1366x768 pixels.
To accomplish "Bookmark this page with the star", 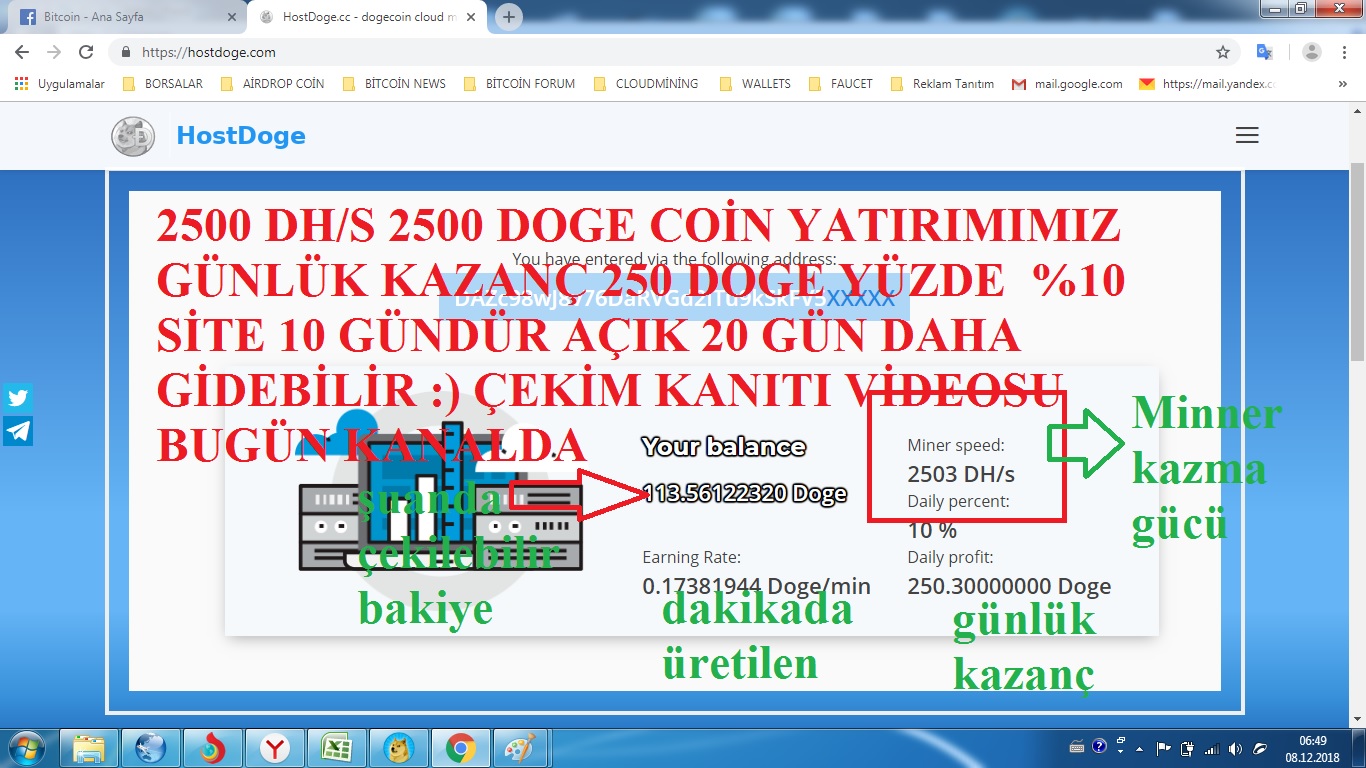I will click(1223, 52).
